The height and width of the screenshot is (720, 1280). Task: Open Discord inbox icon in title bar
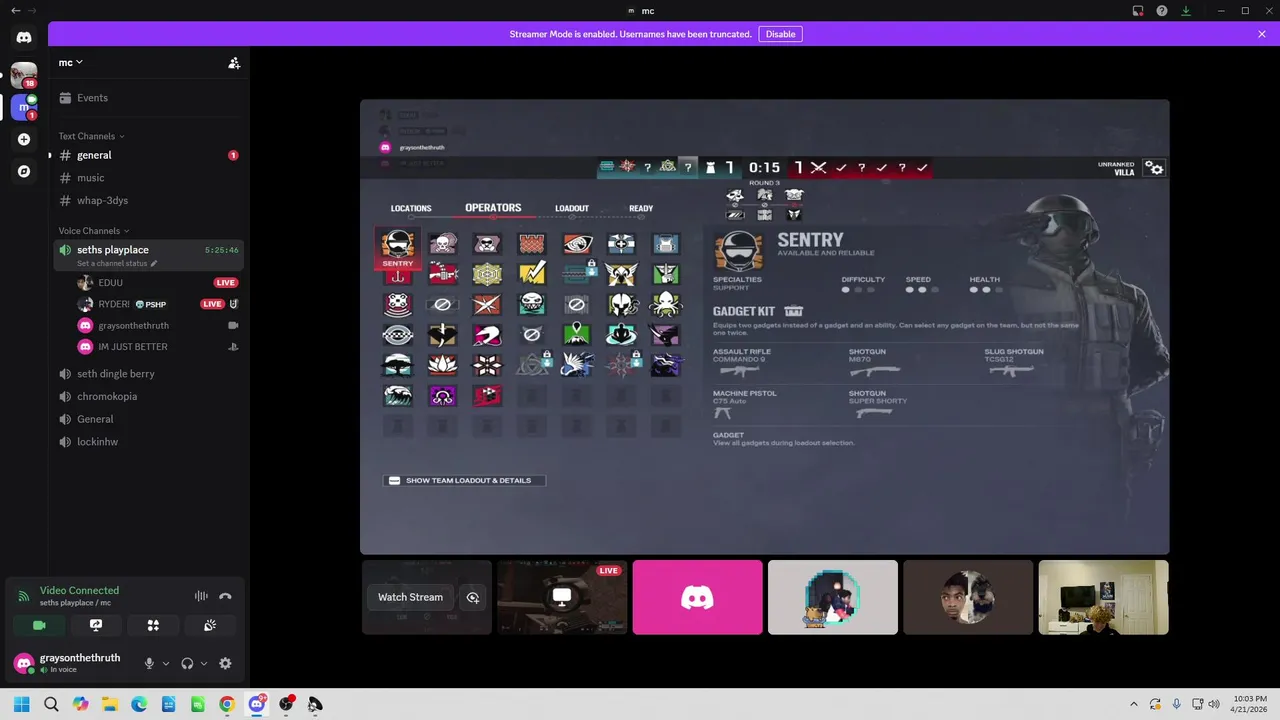pyautogui.click(x=1138, y=11)
